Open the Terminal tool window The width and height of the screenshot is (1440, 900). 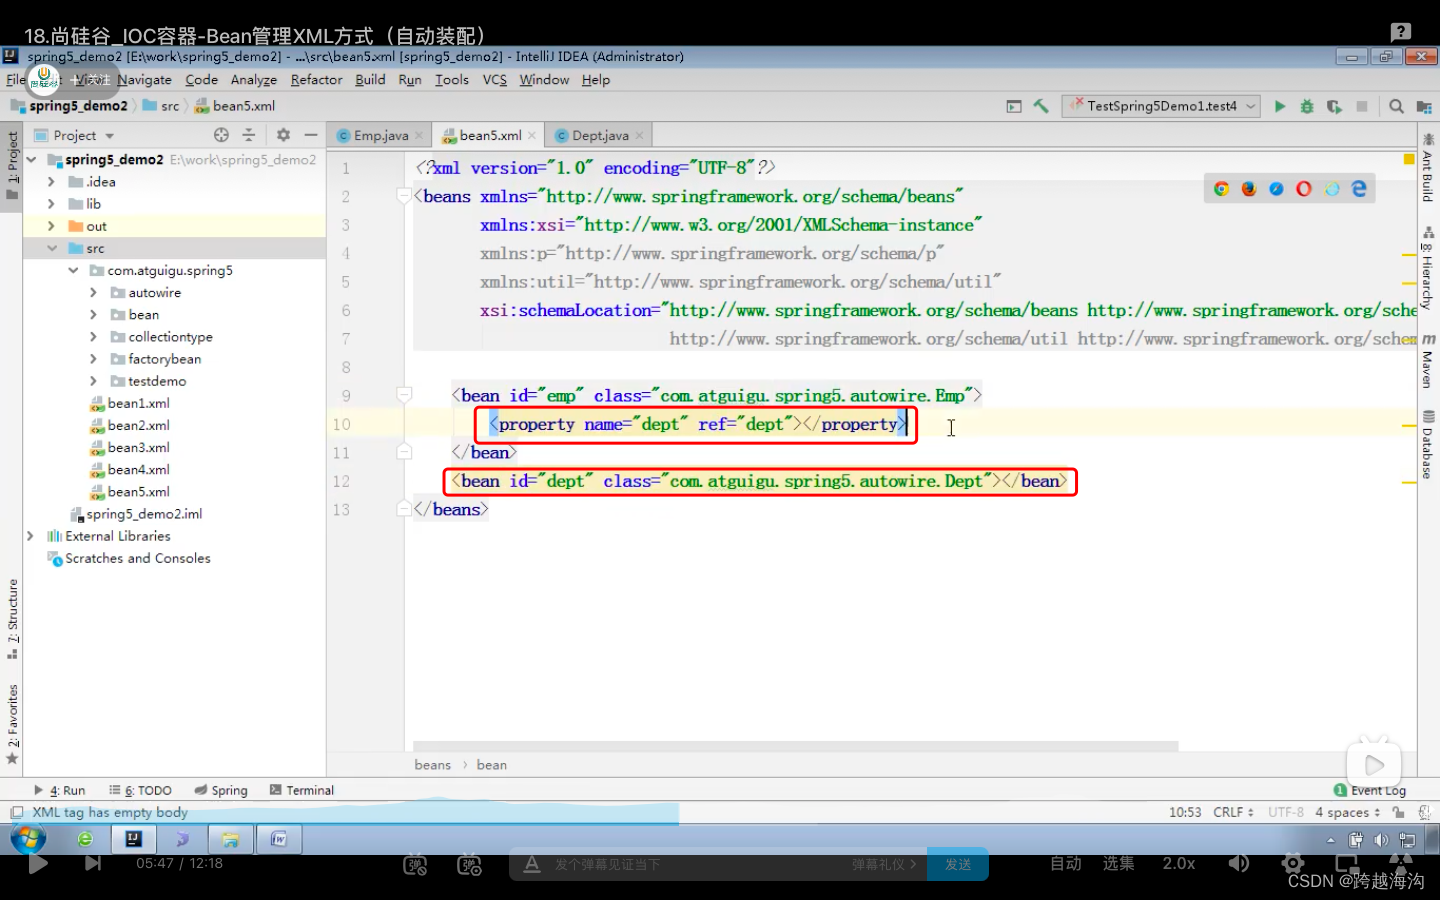301,790
